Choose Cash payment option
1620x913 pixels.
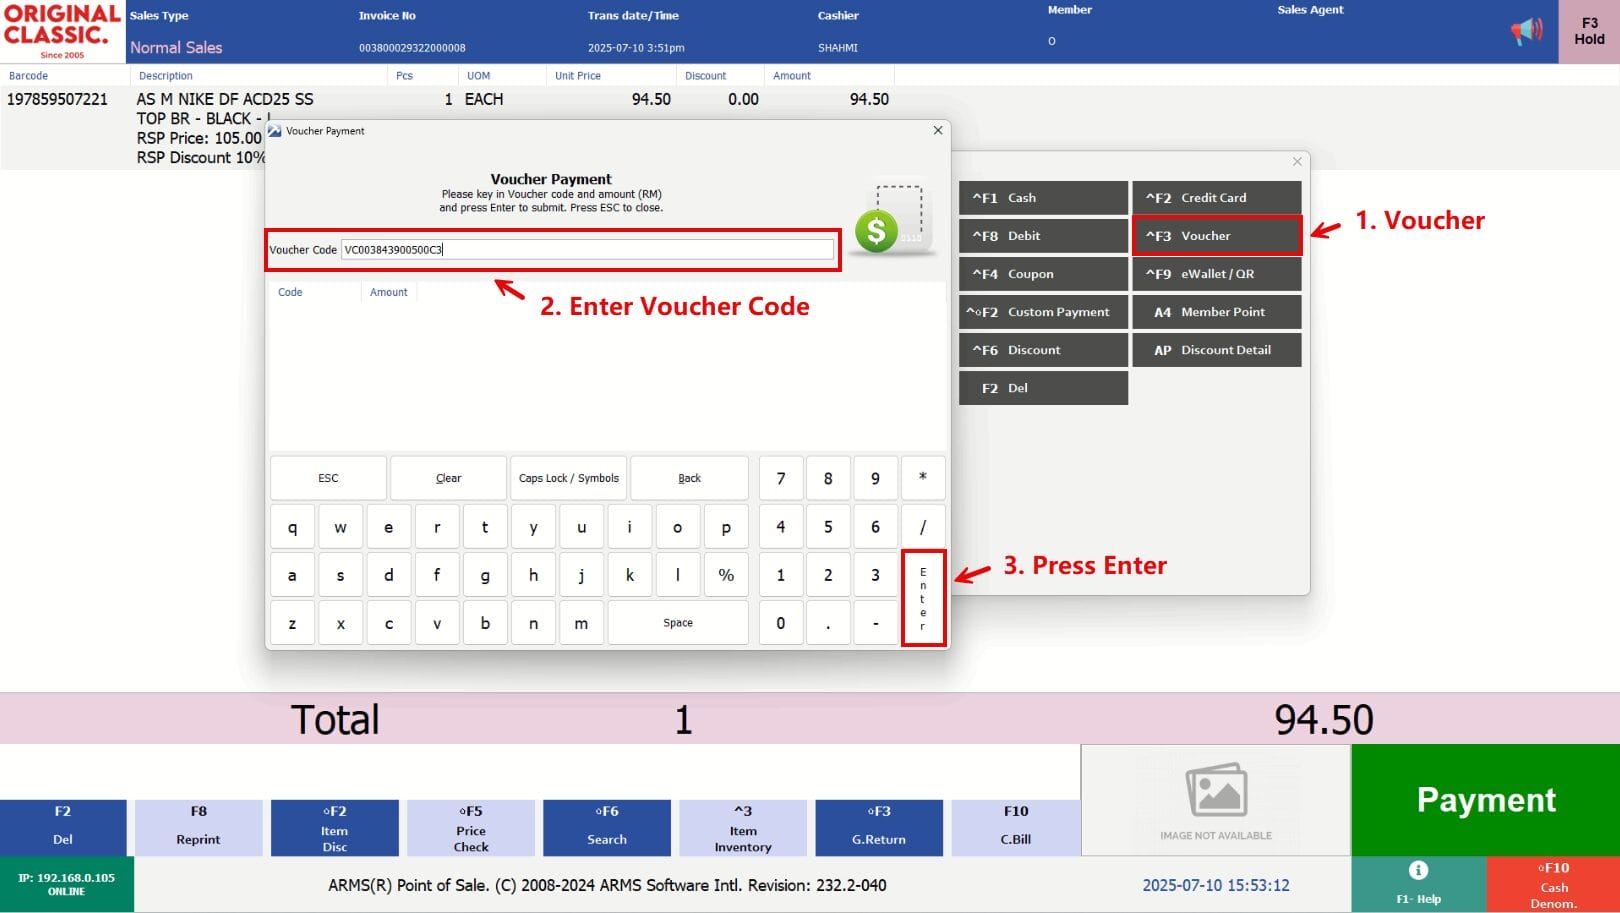(1043, 198)
